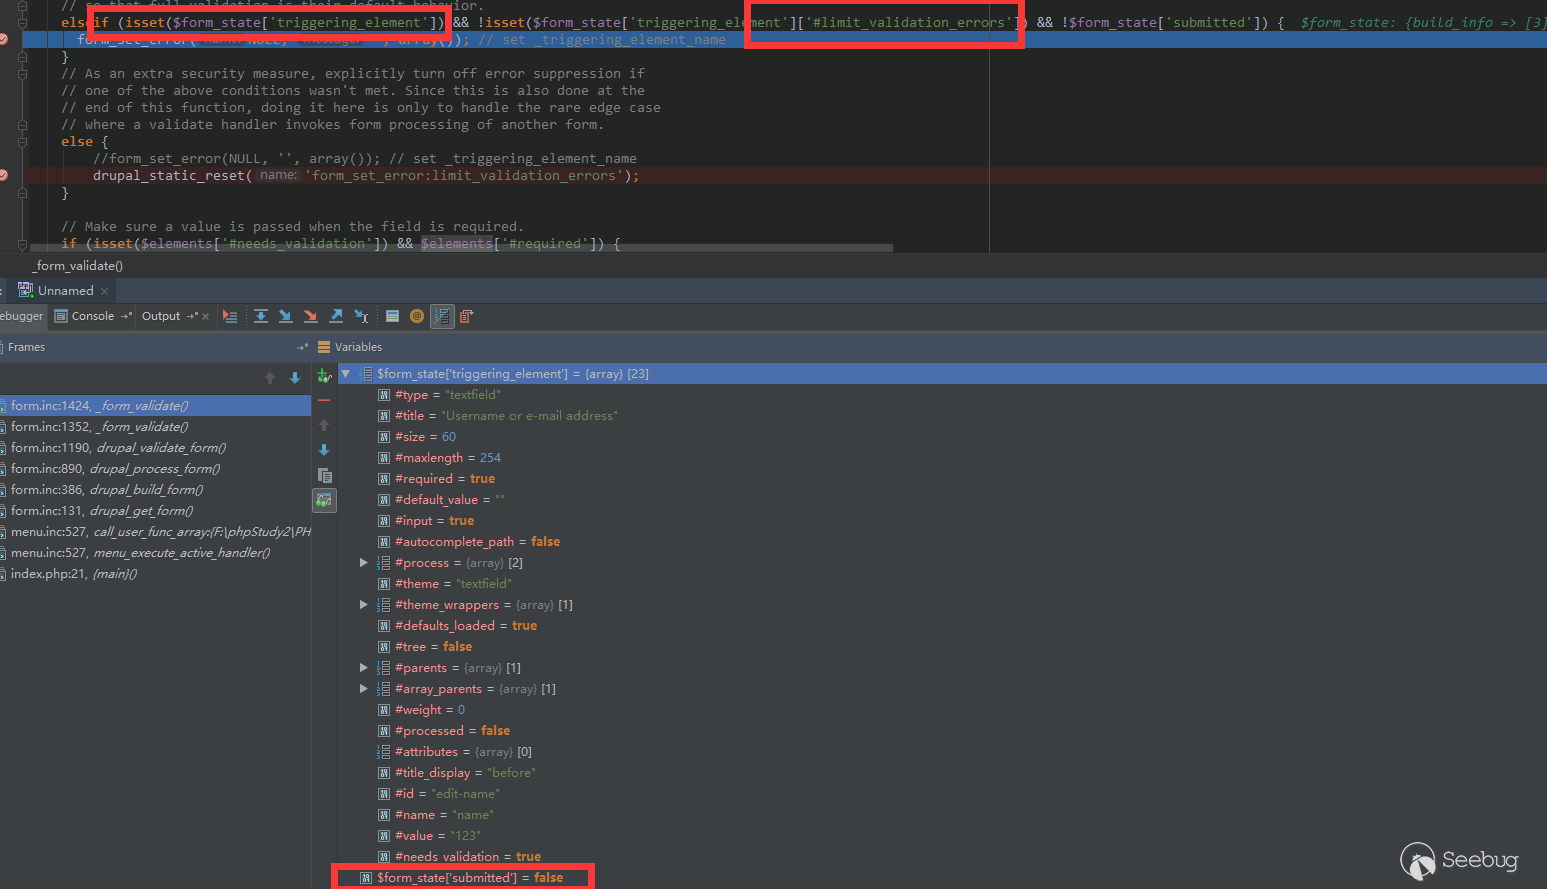The width and height of the screenshot is (1547, 889).
Task: Toggle show watches in variables view
Action: click(324, 500)
